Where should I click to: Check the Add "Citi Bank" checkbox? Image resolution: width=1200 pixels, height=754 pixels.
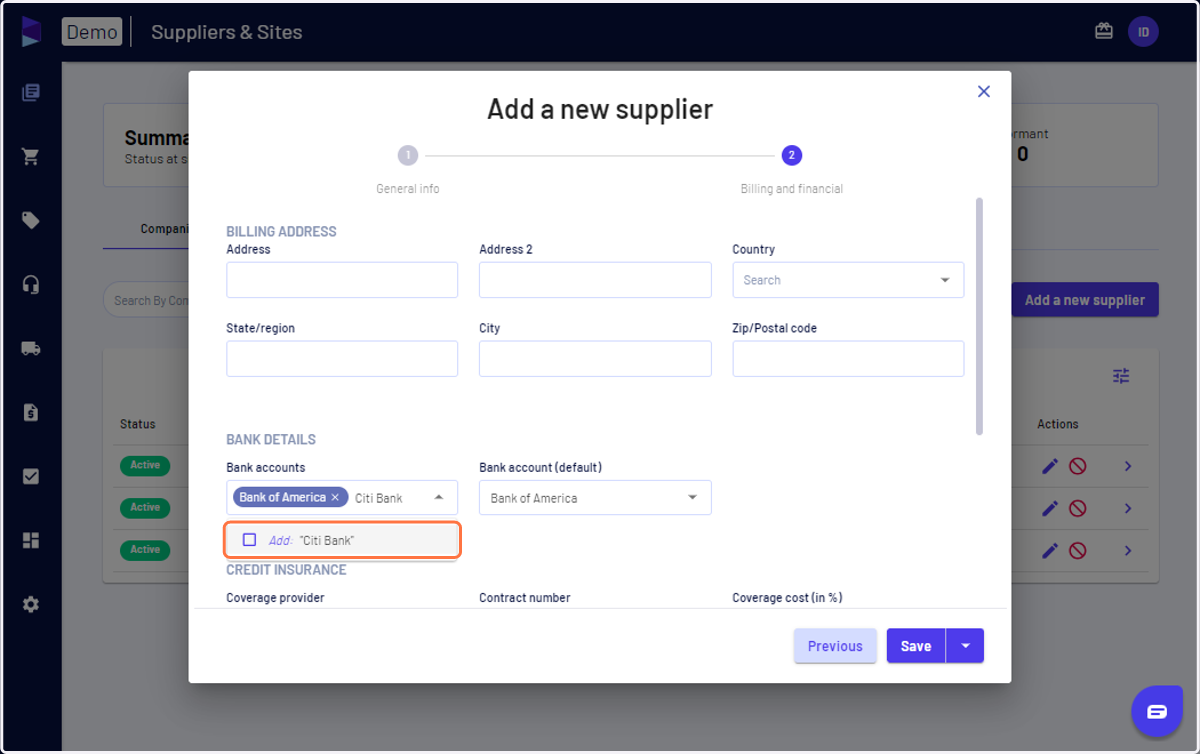pos(250,540)
